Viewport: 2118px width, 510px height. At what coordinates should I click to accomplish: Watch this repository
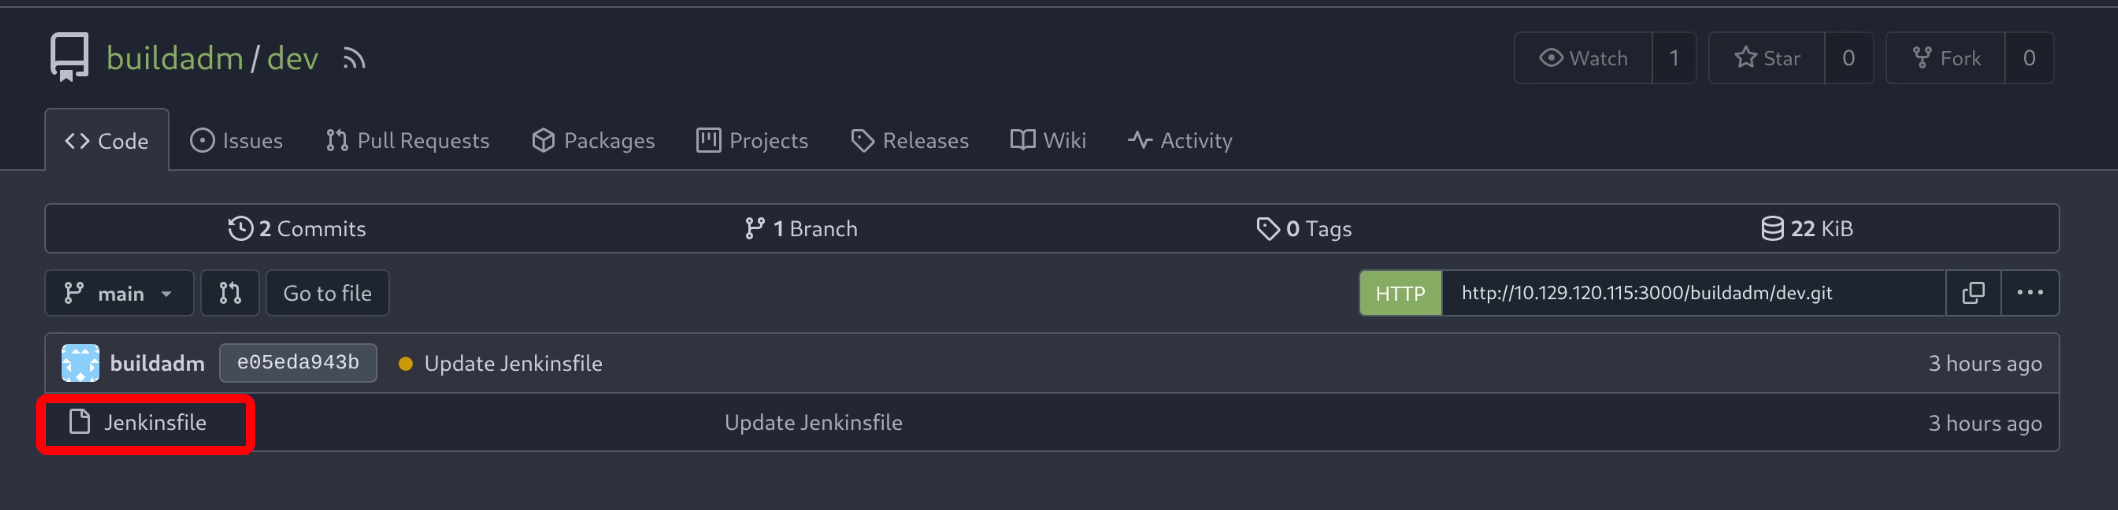[1584, 58]
